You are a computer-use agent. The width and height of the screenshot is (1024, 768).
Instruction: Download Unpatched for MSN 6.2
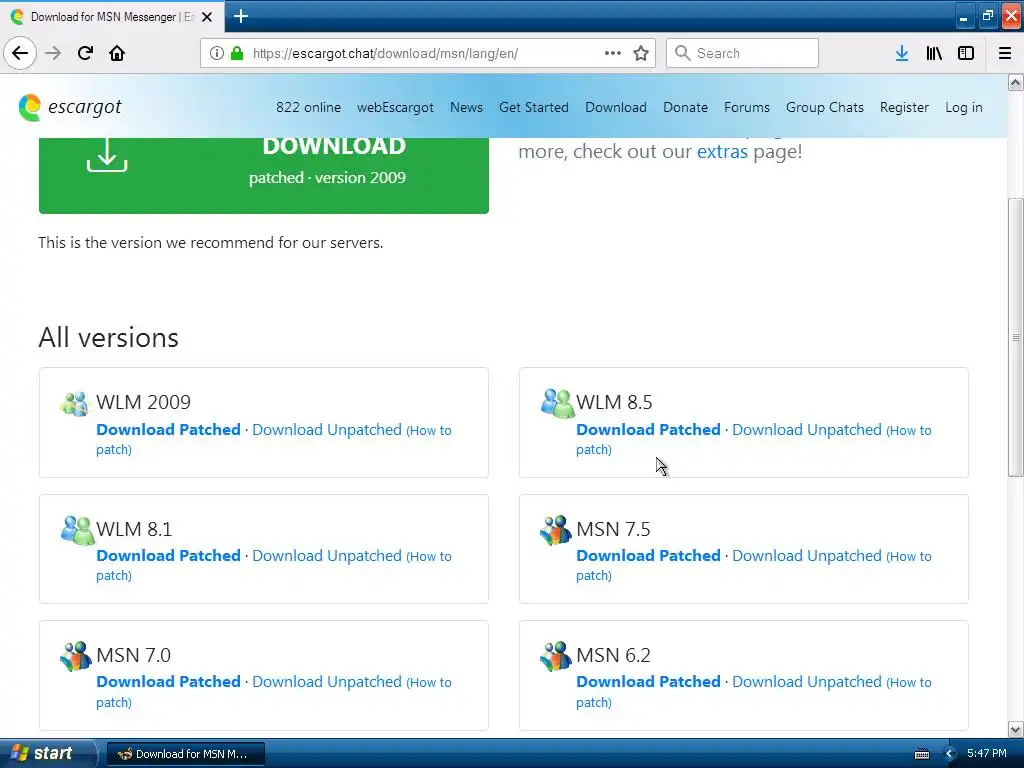[x=807, y=682]
